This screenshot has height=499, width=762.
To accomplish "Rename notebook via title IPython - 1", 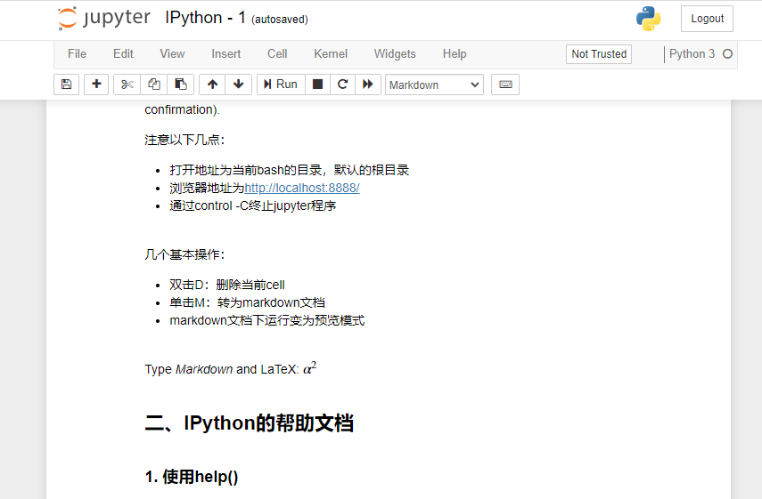I will 205,18.
